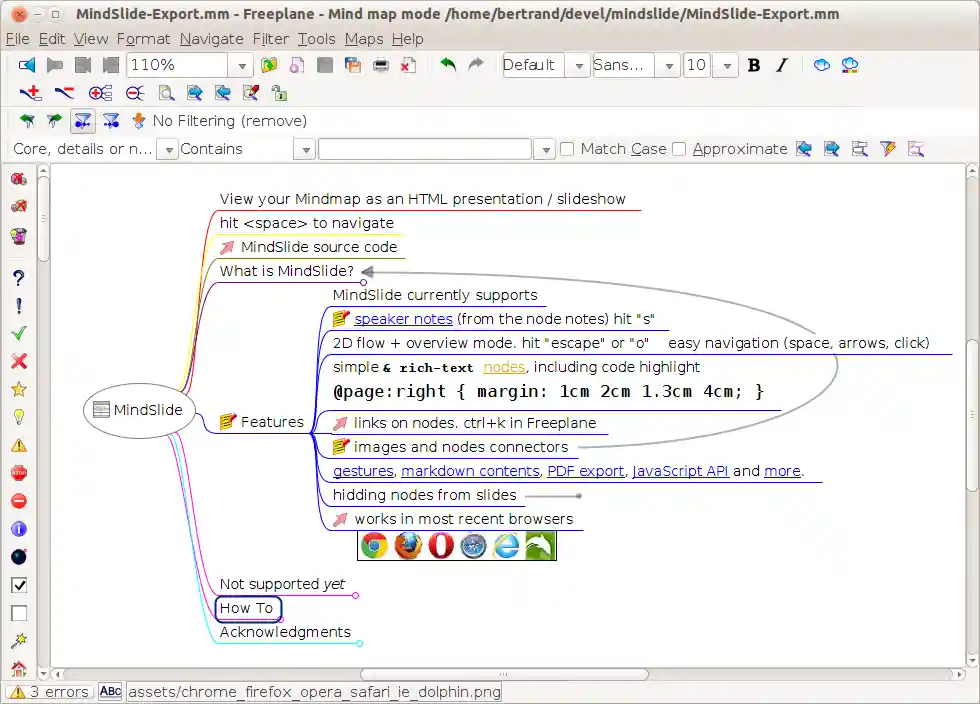
Task: Open the Default style dropdown
Action: pyautogui.click(x=578, y=65)
